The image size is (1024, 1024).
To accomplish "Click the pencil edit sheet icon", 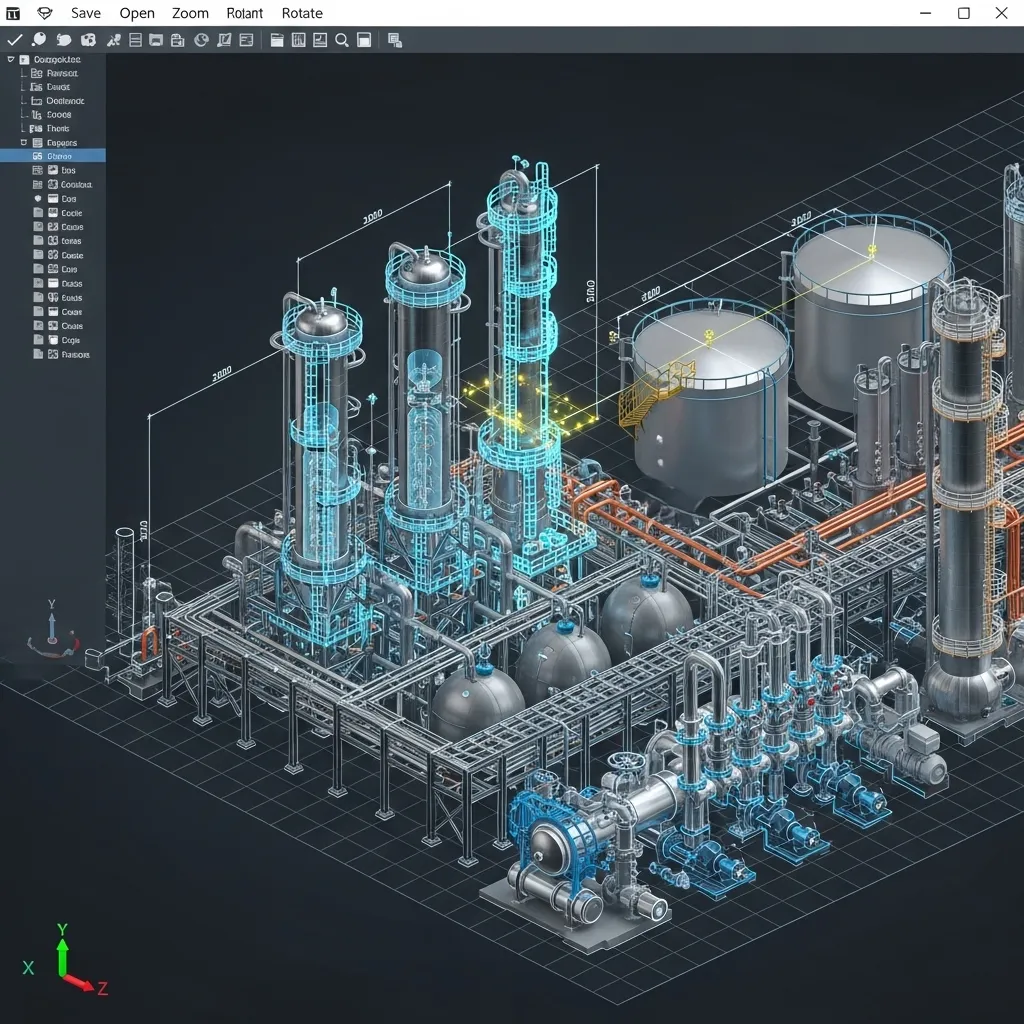I will coord(224,40).
